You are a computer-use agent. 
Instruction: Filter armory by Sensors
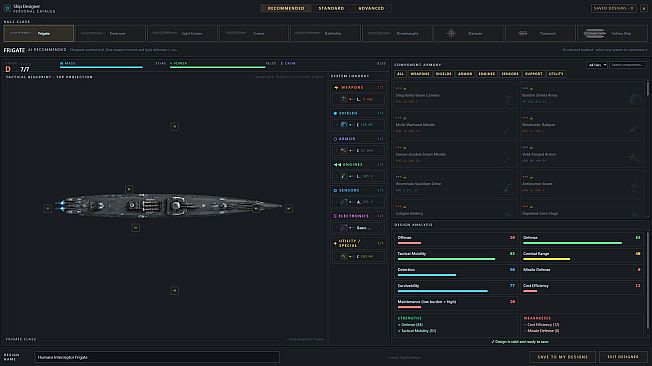coord(510,74)
